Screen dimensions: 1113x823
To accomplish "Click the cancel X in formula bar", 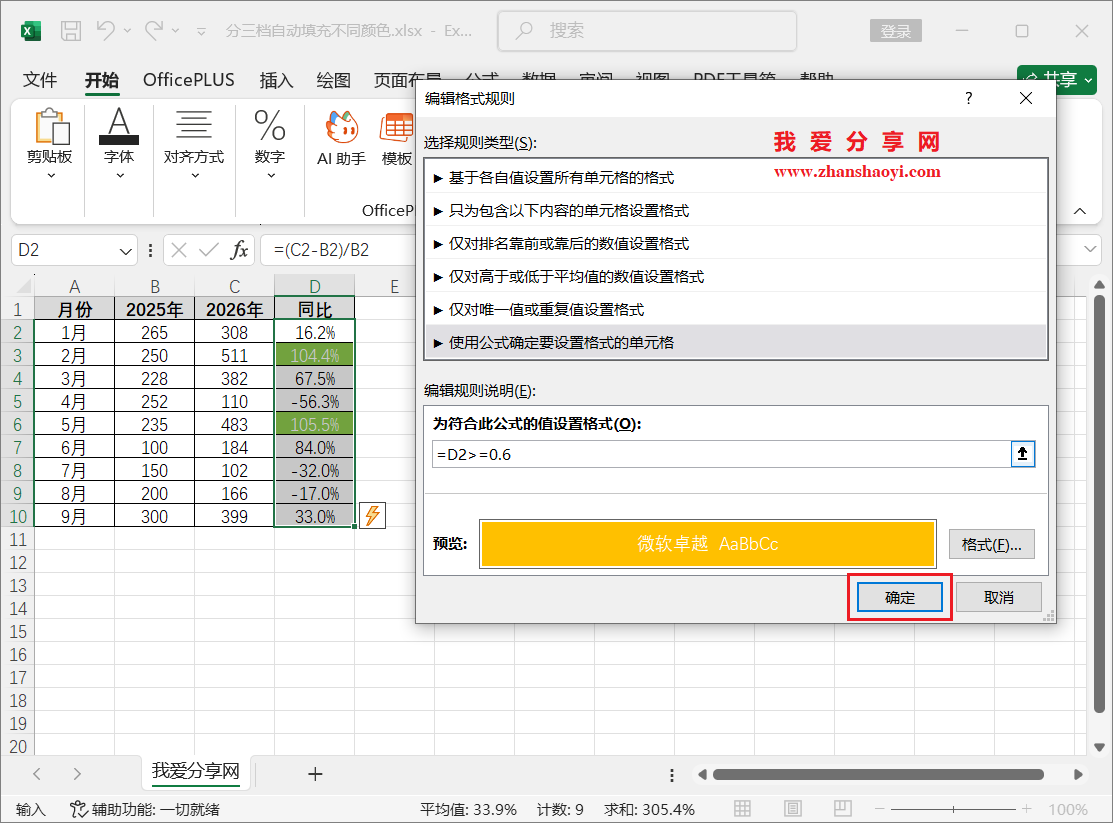I will pos(179,250).
